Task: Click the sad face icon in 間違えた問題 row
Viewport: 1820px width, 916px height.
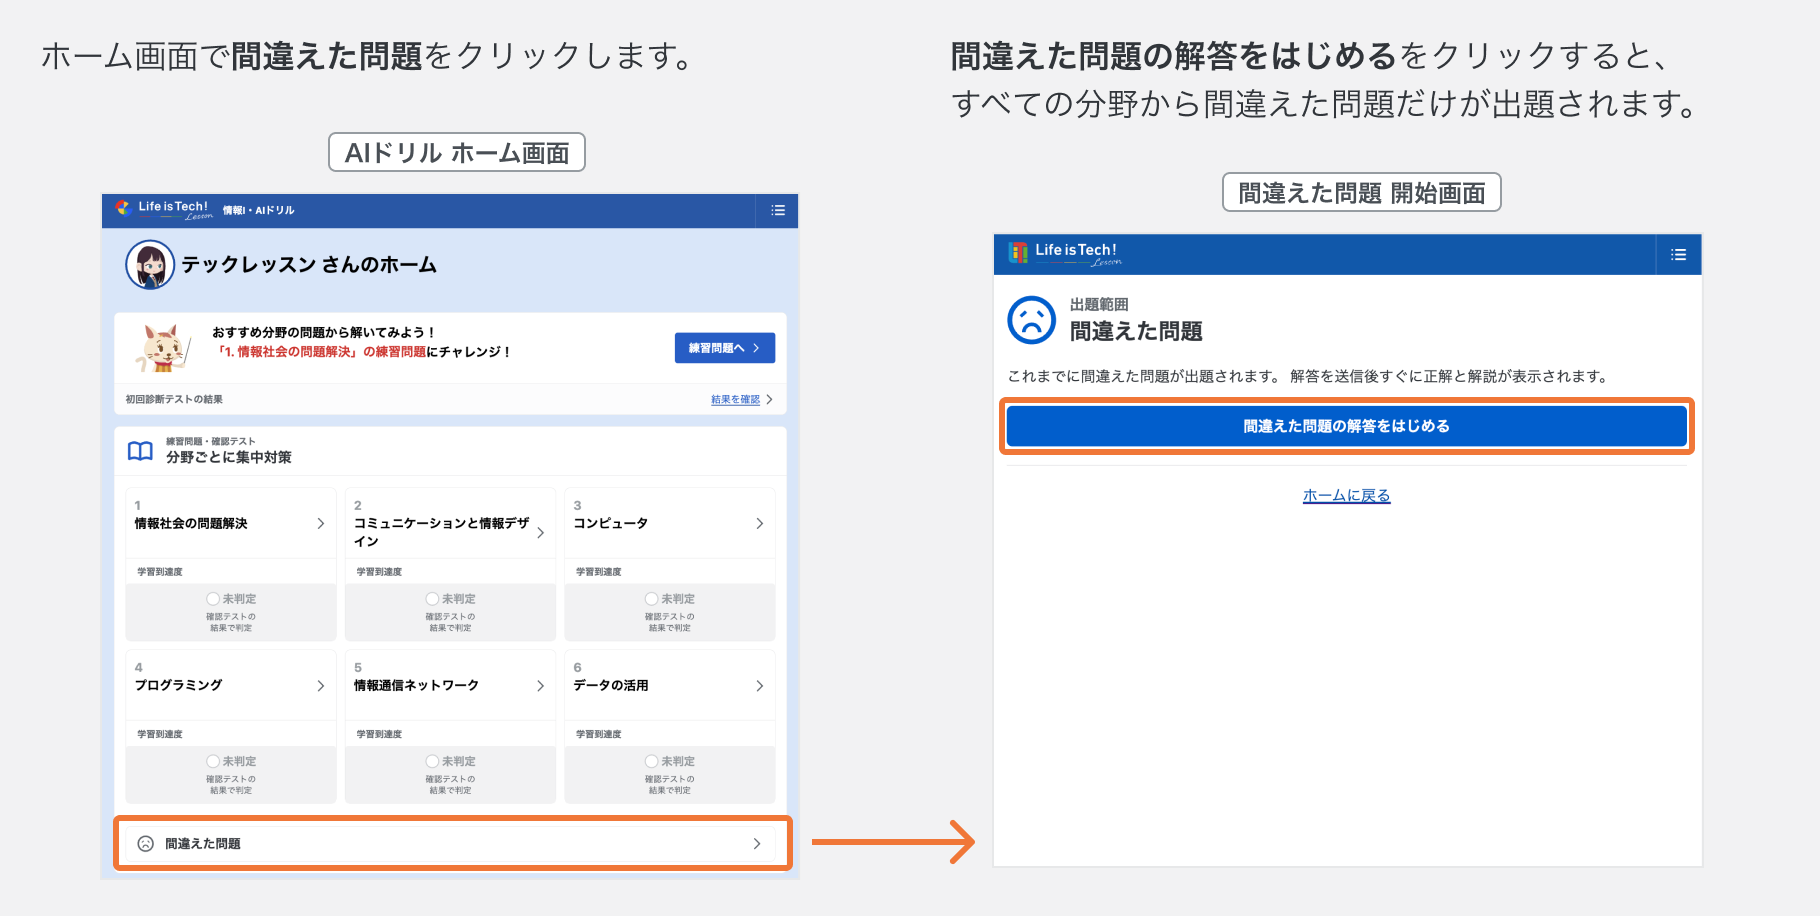Action: [146, 844]
